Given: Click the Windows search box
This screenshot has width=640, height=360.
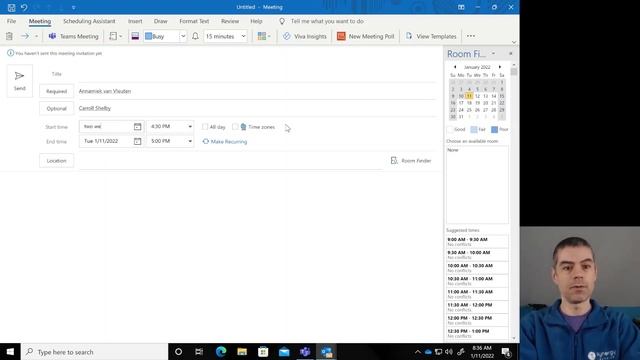Looking at the screenshot, I should coord(94,352).
